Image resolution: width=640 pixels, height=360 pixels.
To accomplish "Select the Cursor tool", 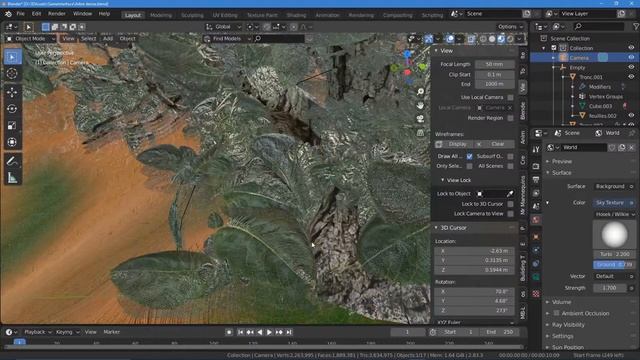I will 12,73.
